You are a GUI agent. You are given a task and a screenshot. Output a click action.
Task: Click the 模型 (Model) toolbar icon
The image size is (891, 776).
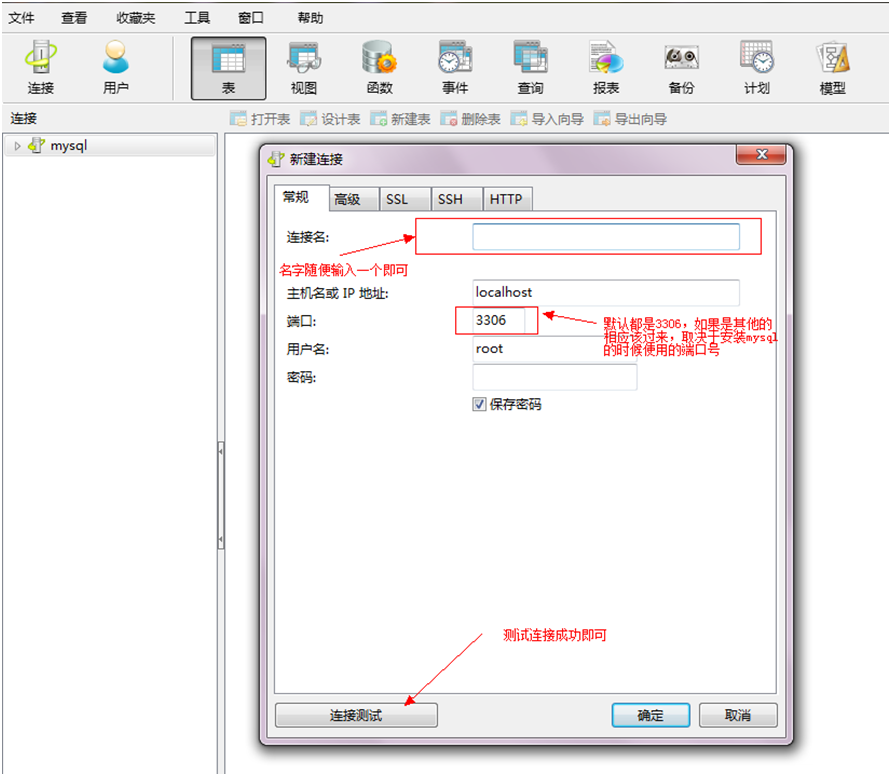832,68
